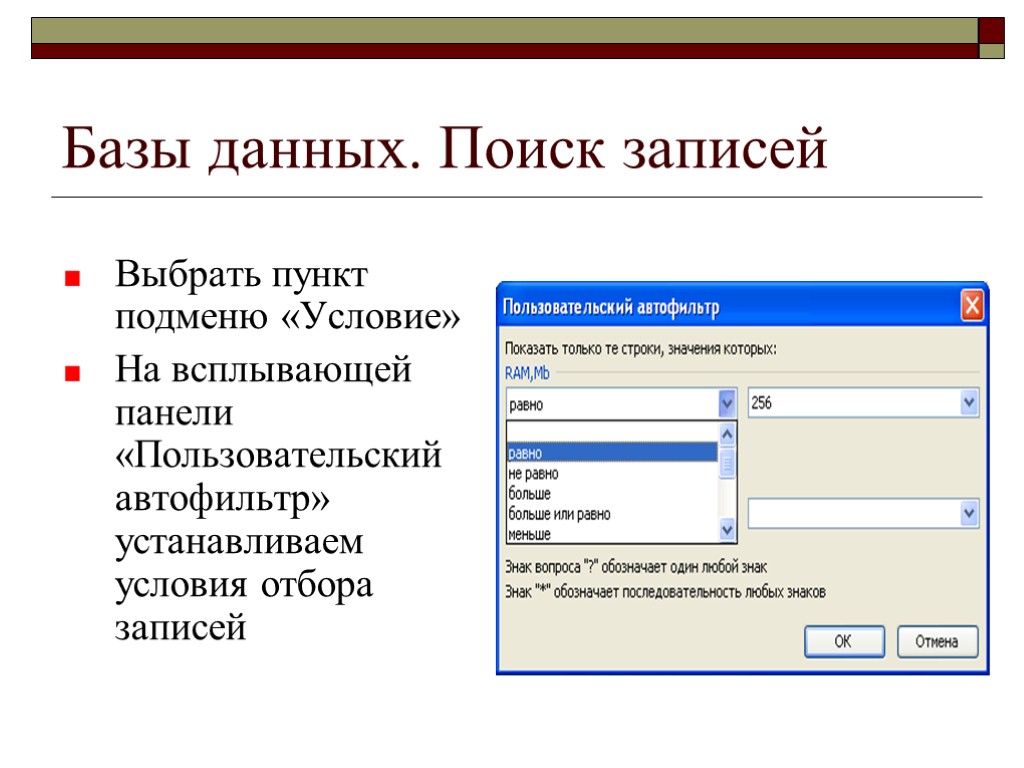The width and height of the screenshot is (1024, 768).
Task: Pick 'меньше' from the condition list
Action: [x=612, y=534]
